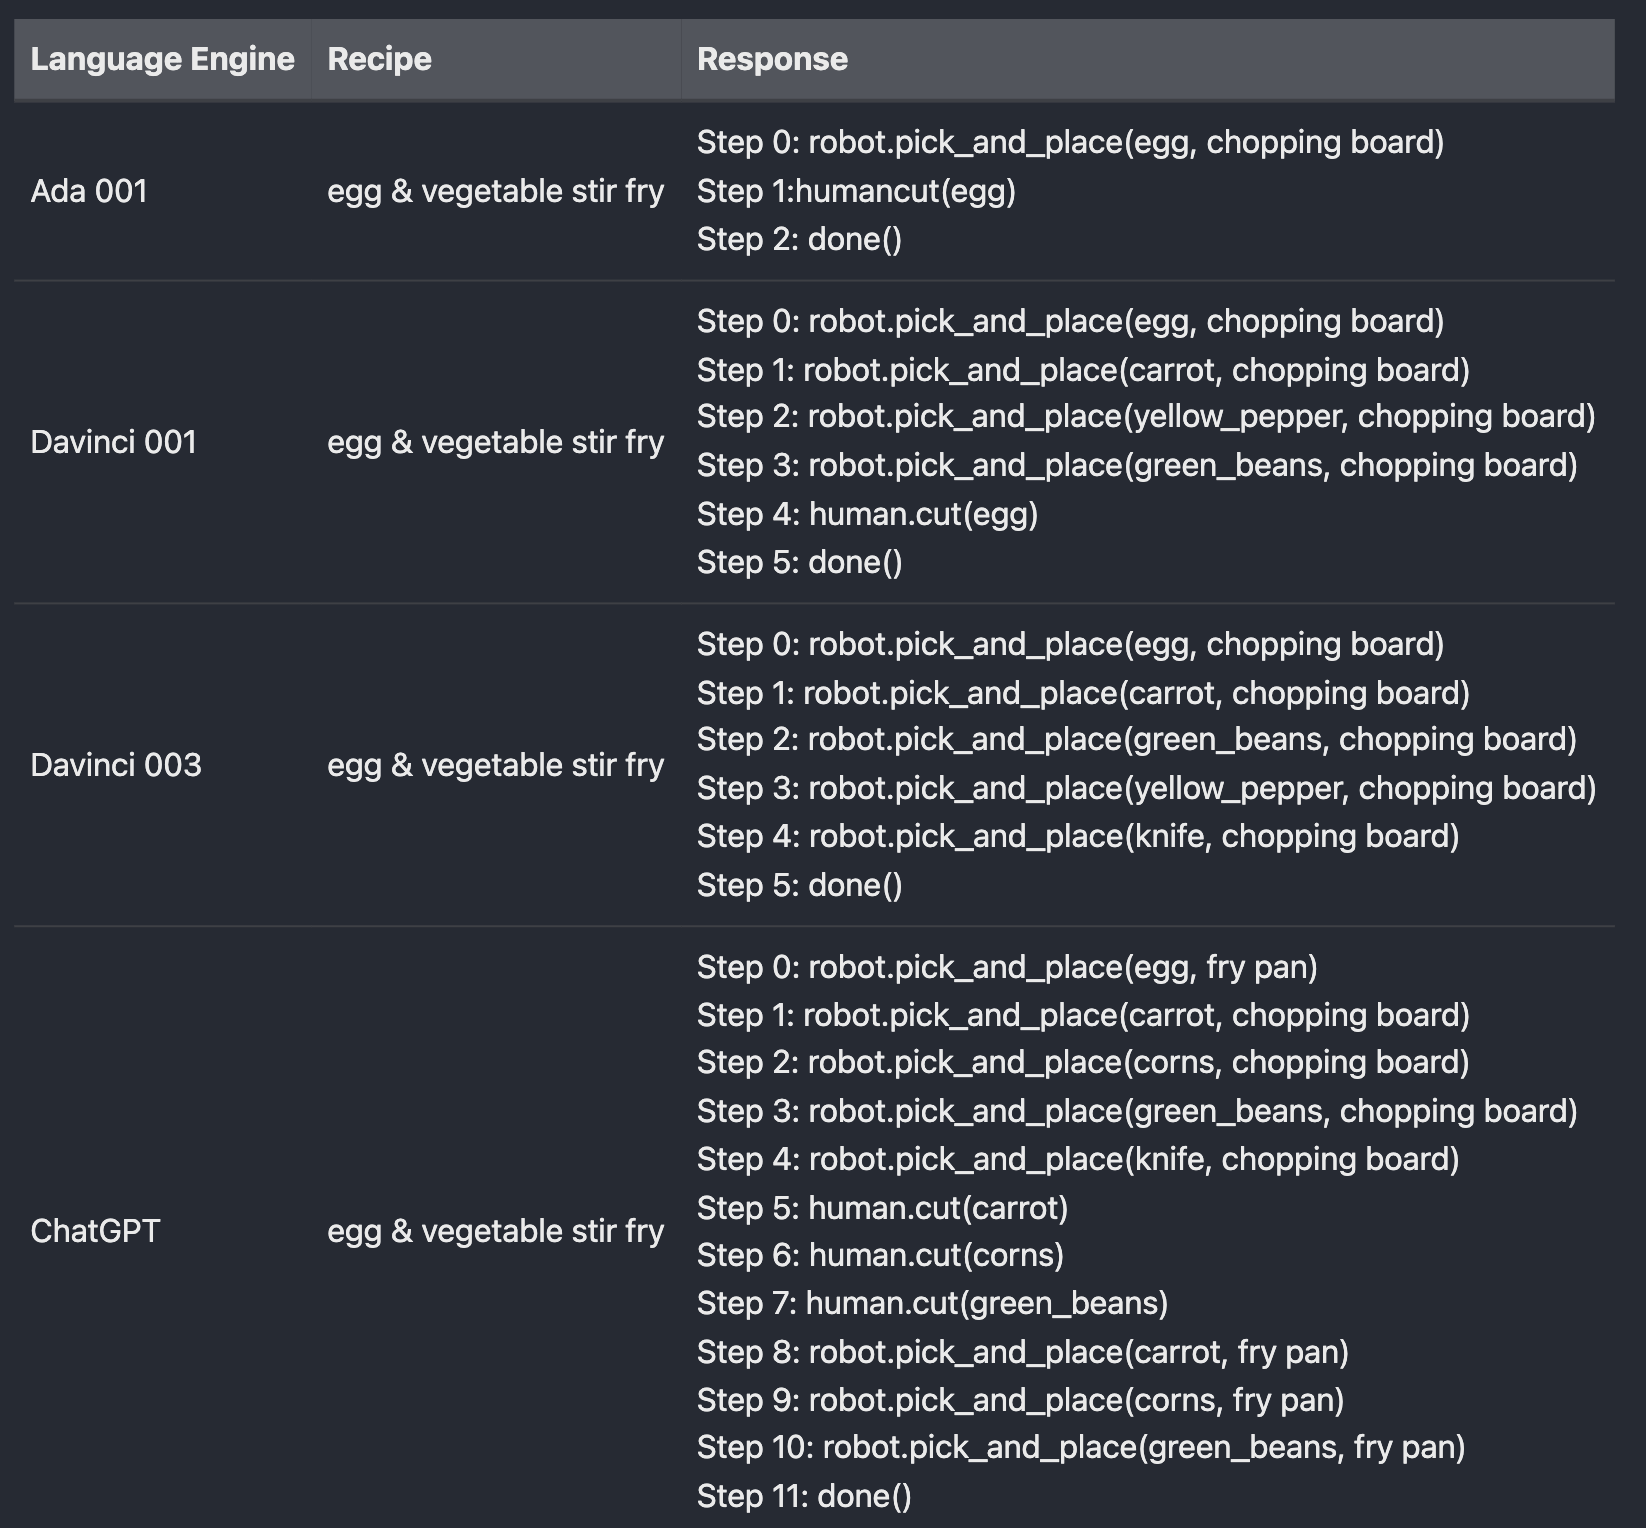This screenshot has width=1646, height=1528.
Task: Click ChatGPT Step 2 corns, chopping board line
Action: click(1083, 1063)
